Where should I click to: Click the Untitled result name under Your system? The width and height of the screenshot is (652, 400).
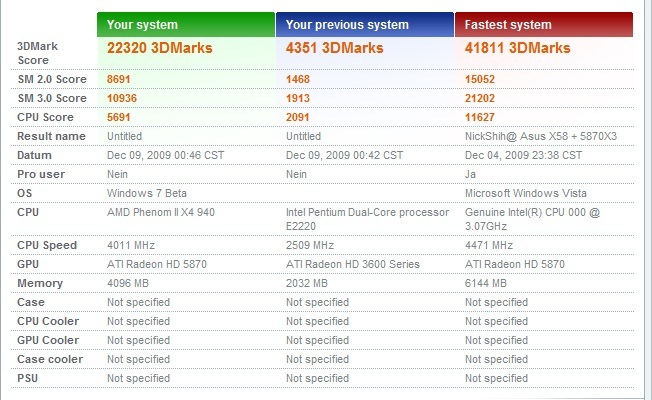tap(124, 136)
